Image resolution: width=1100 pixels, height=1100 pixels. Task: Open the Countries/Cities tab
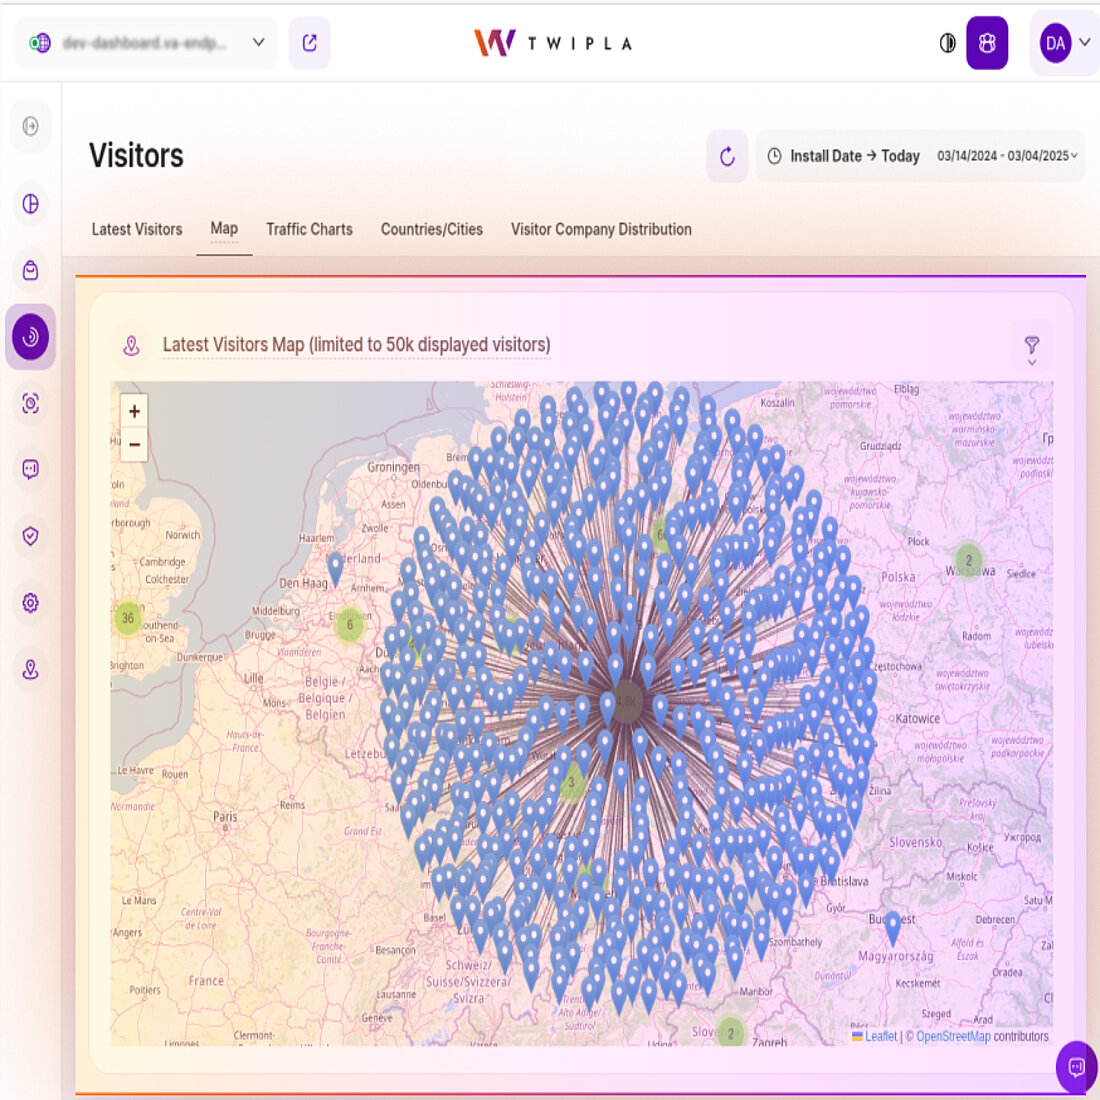coord(431,229)
